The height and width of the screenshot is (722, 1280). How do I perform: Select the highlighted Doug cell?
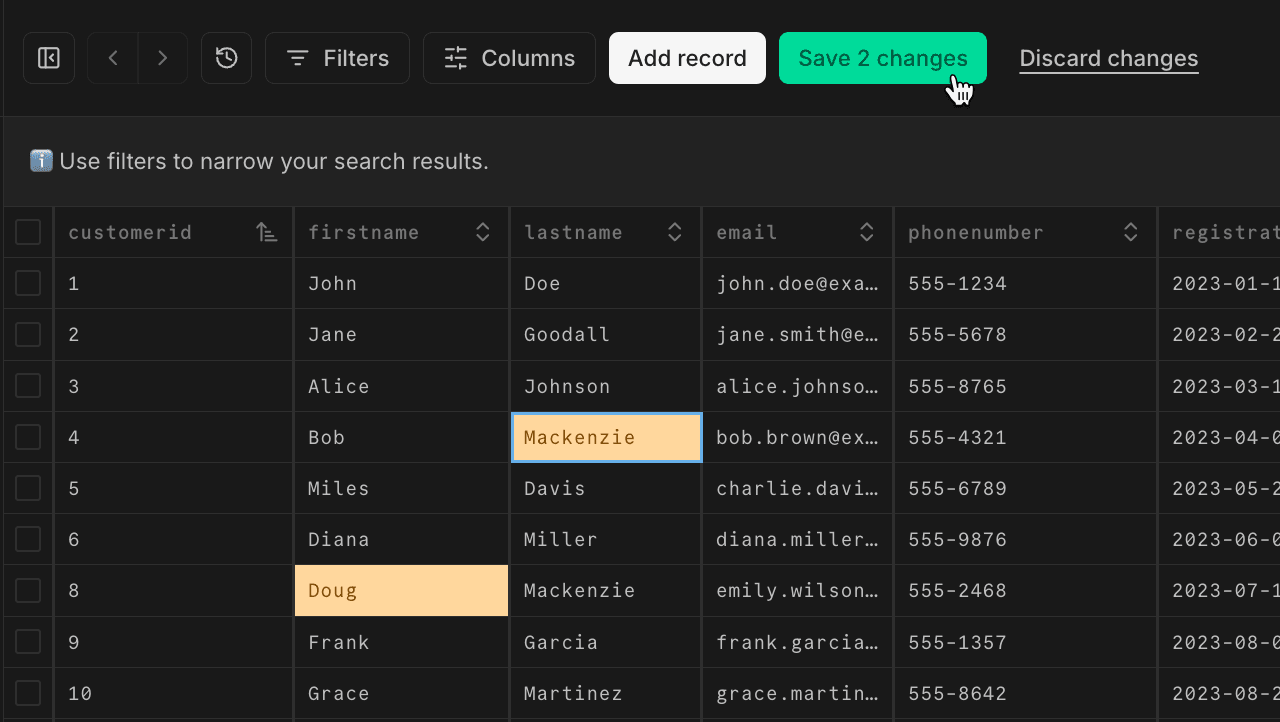(401, 591)
